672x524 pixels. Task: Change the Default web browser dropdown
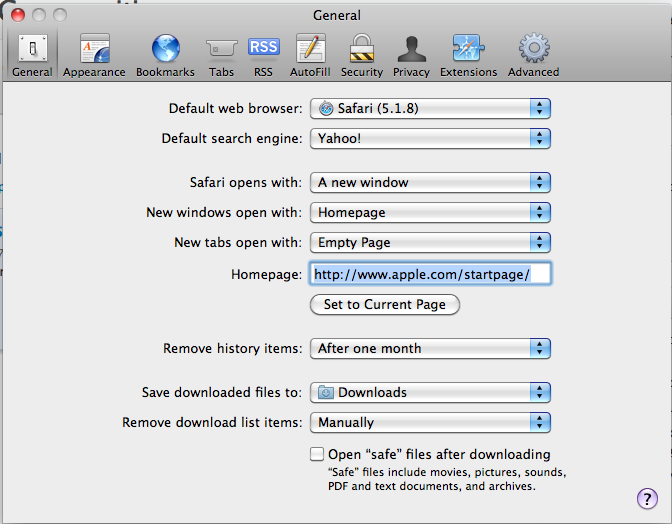(x=430, y=108)
